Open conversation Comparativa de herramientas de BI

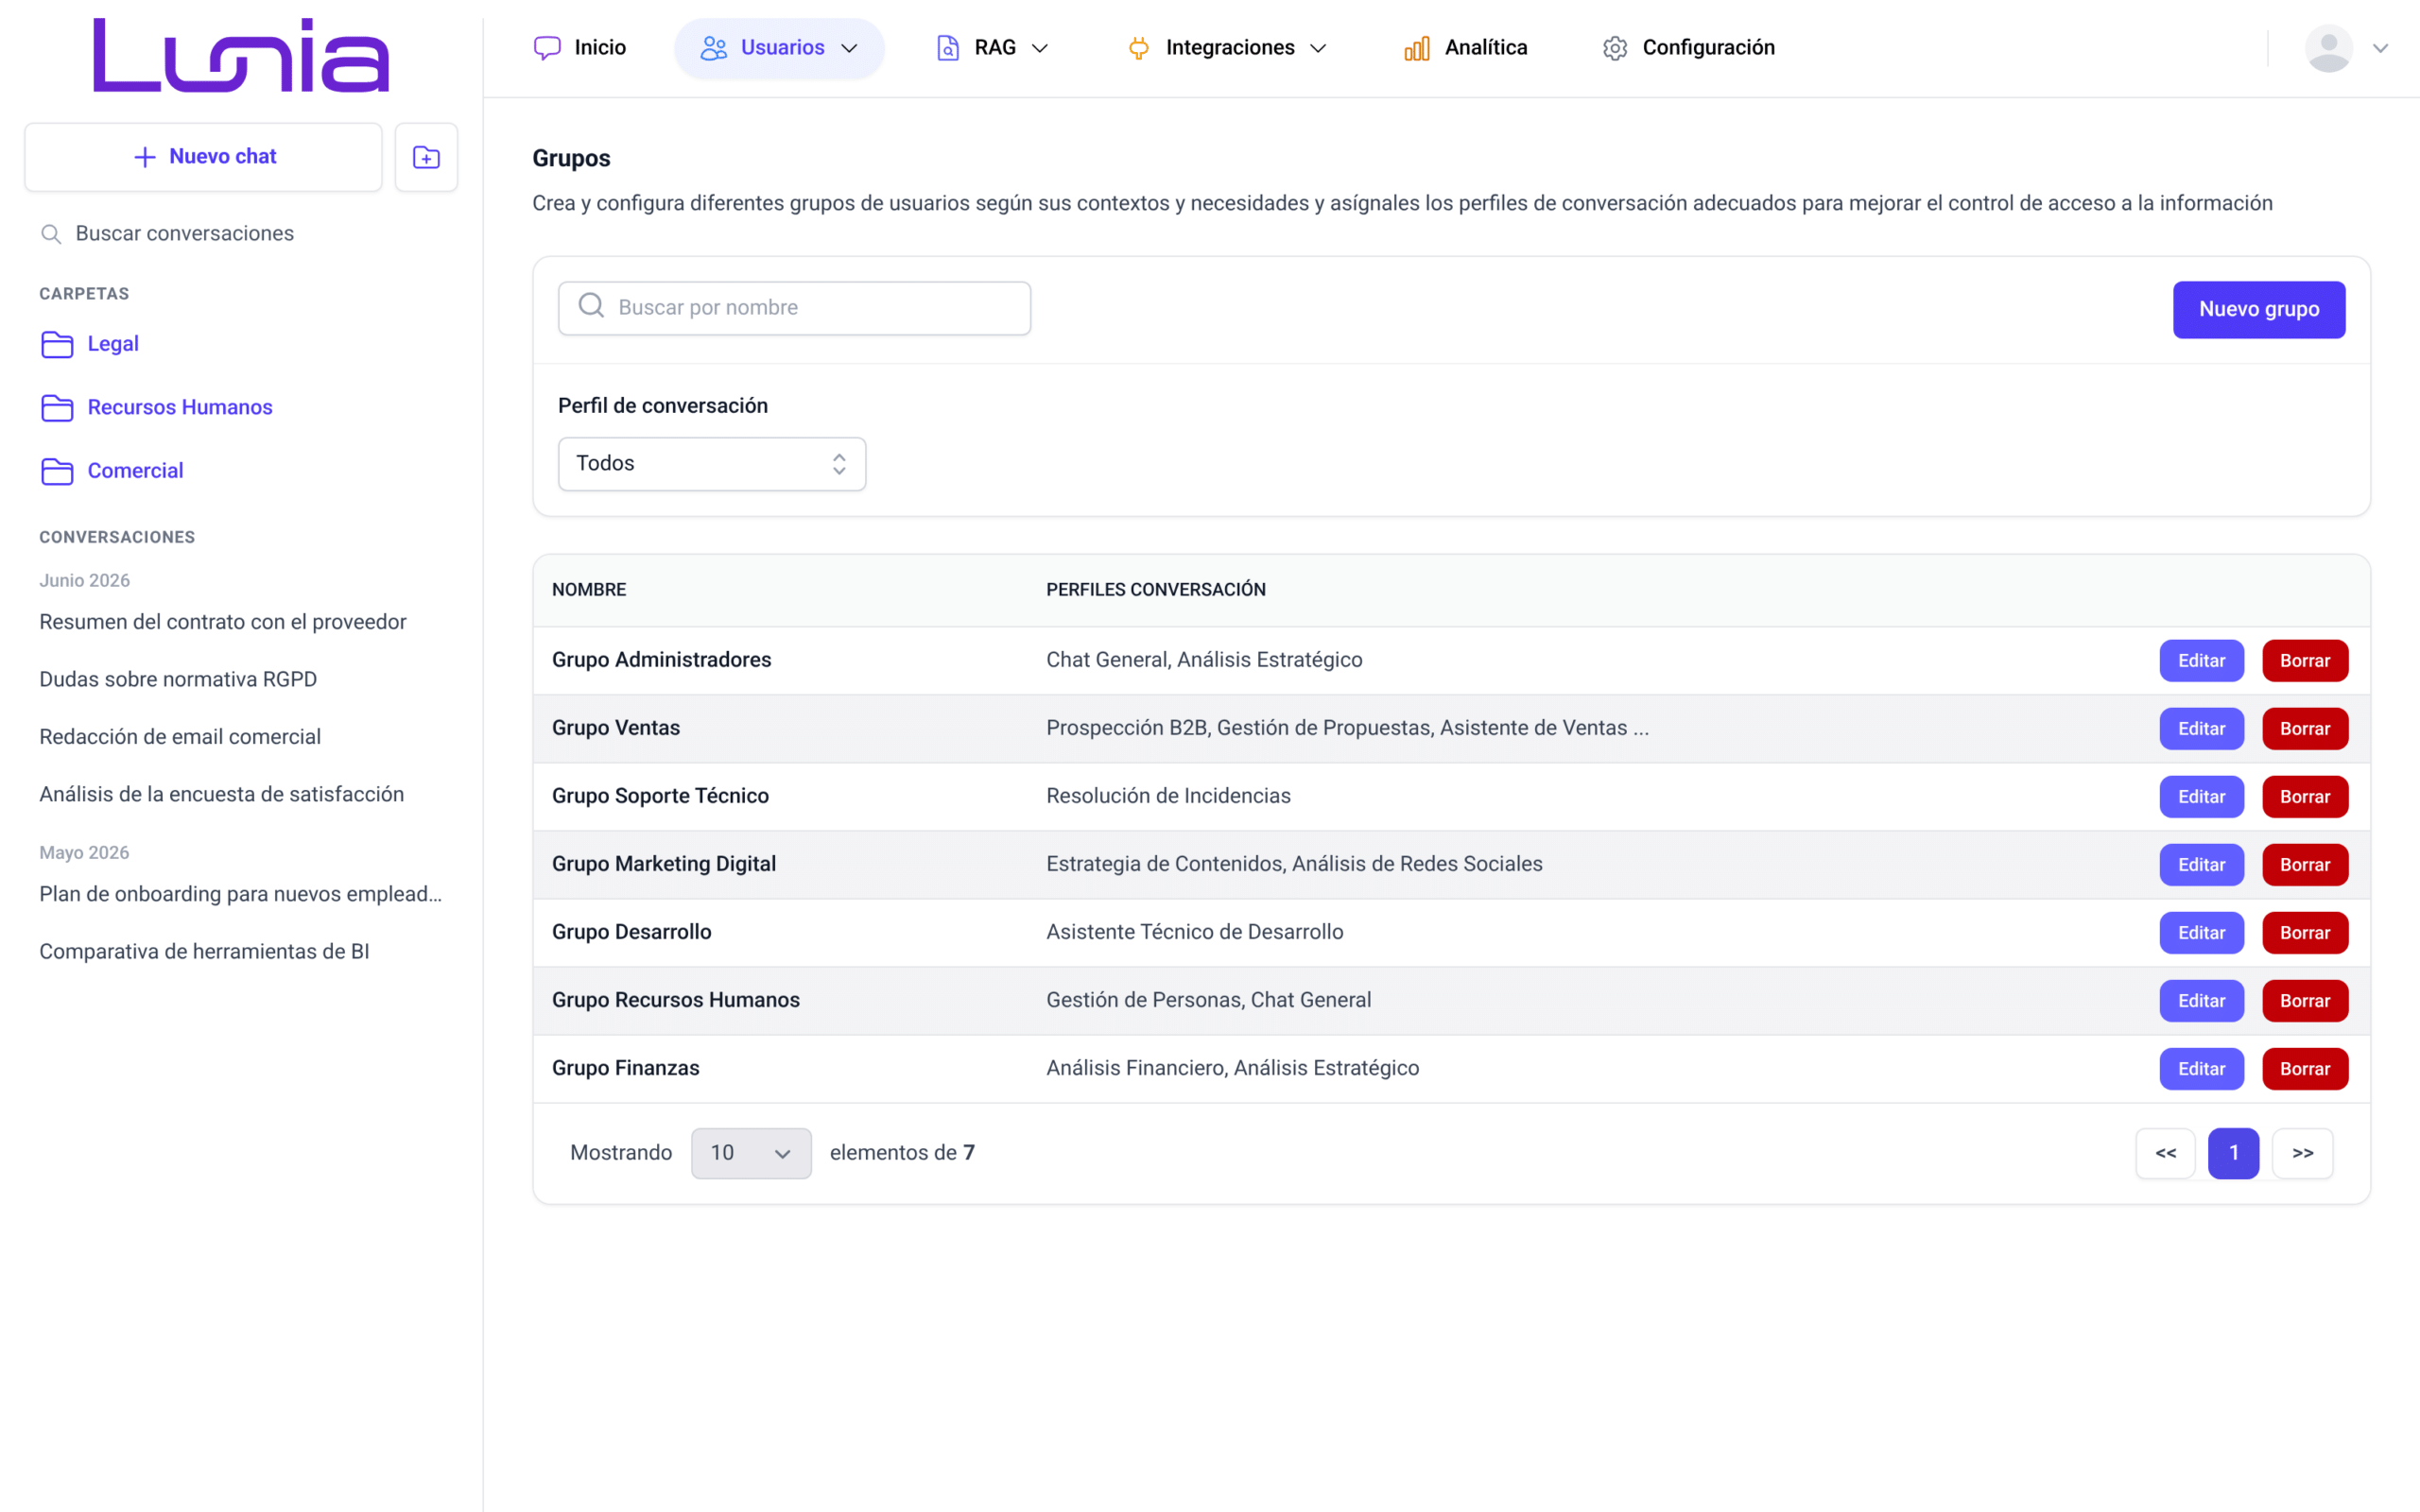[x=204, y=952]
